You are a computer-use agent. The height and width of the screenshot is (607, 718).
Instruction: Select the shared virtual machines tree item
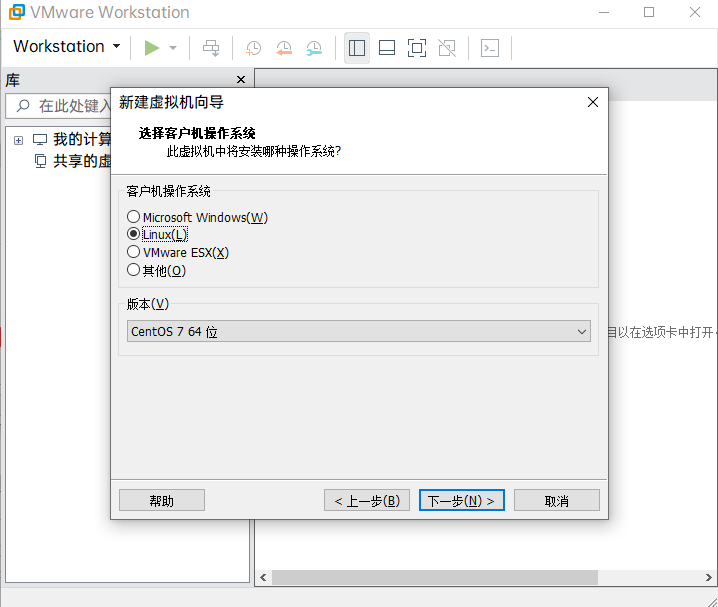pos(73,161)
